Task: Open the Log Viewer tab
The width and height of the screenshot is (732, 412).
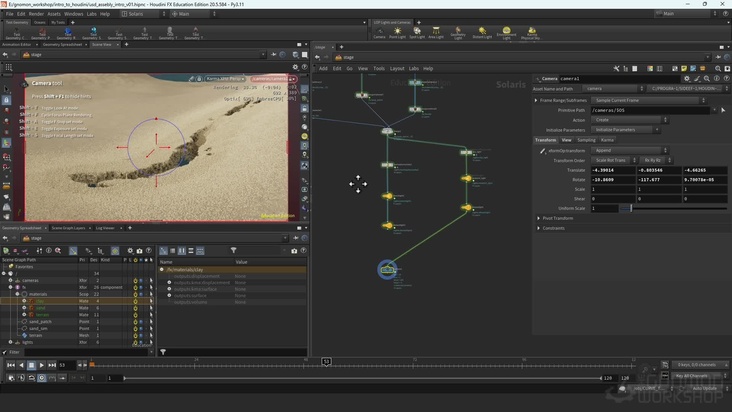Action: [x=105, y=228]
